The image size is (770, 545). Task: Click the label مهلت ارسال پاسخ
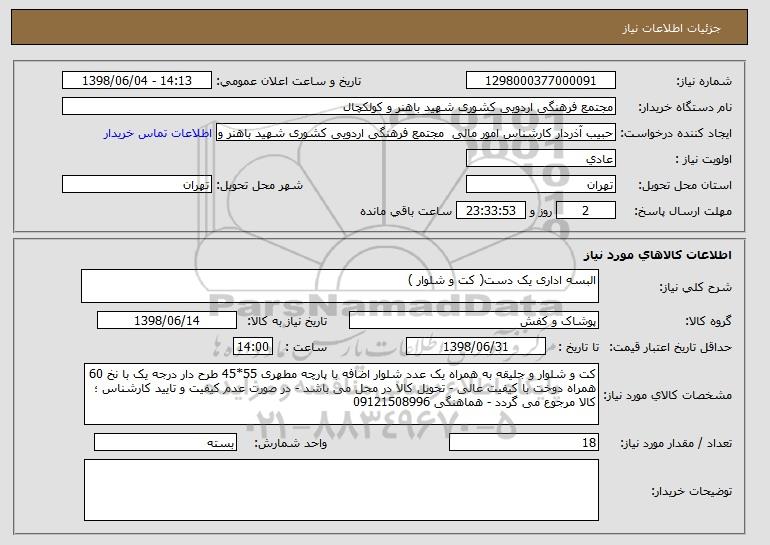click(683, 211)
